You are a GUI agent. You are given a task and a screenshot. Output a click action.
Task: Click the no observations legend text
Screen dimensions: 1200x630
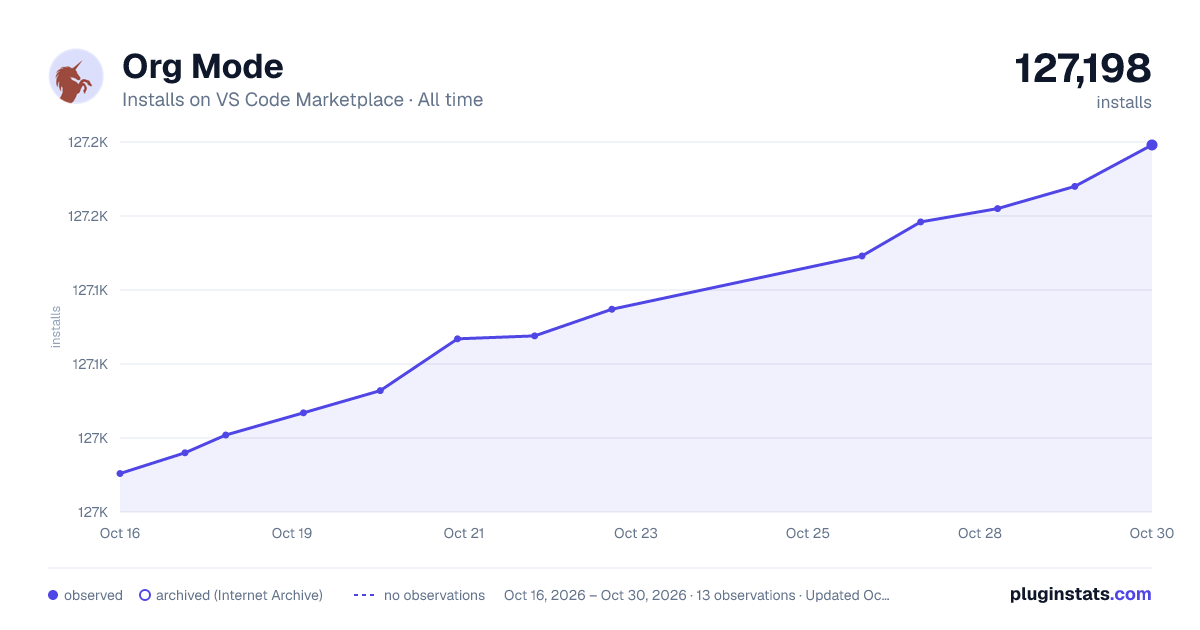[x=434, y=595]
